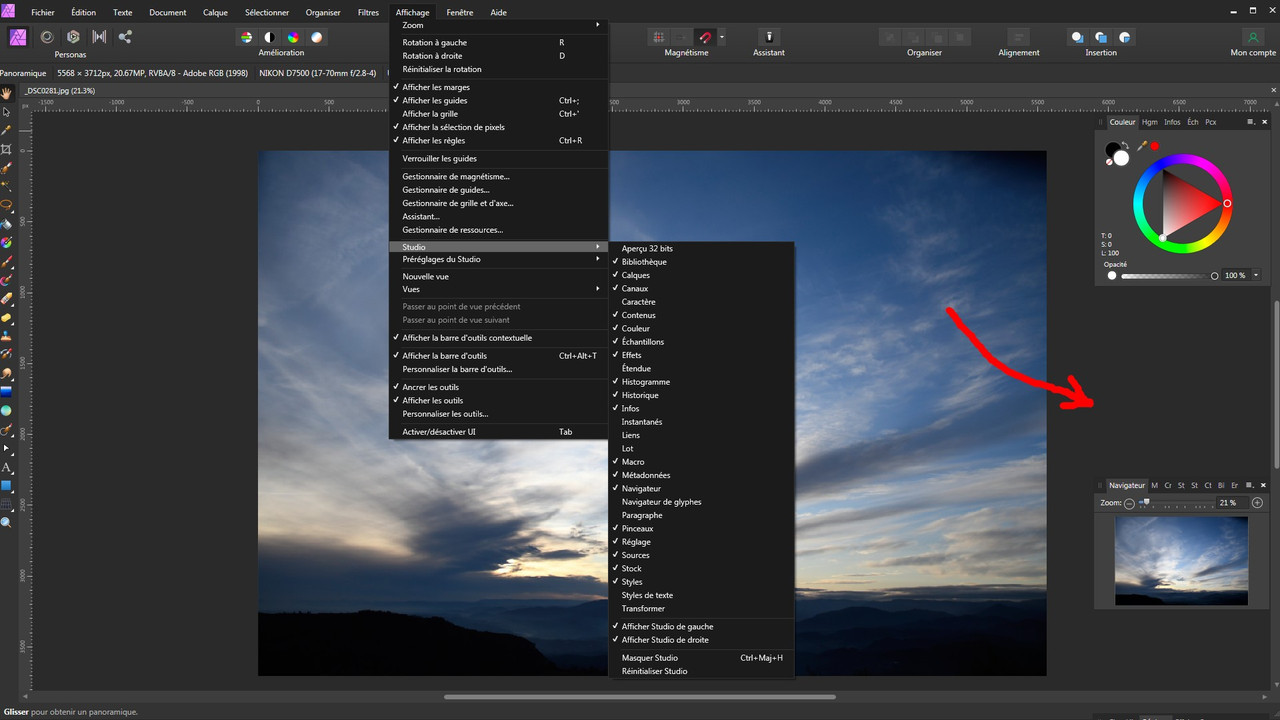Select the Crop tool

tap(7, 148)
